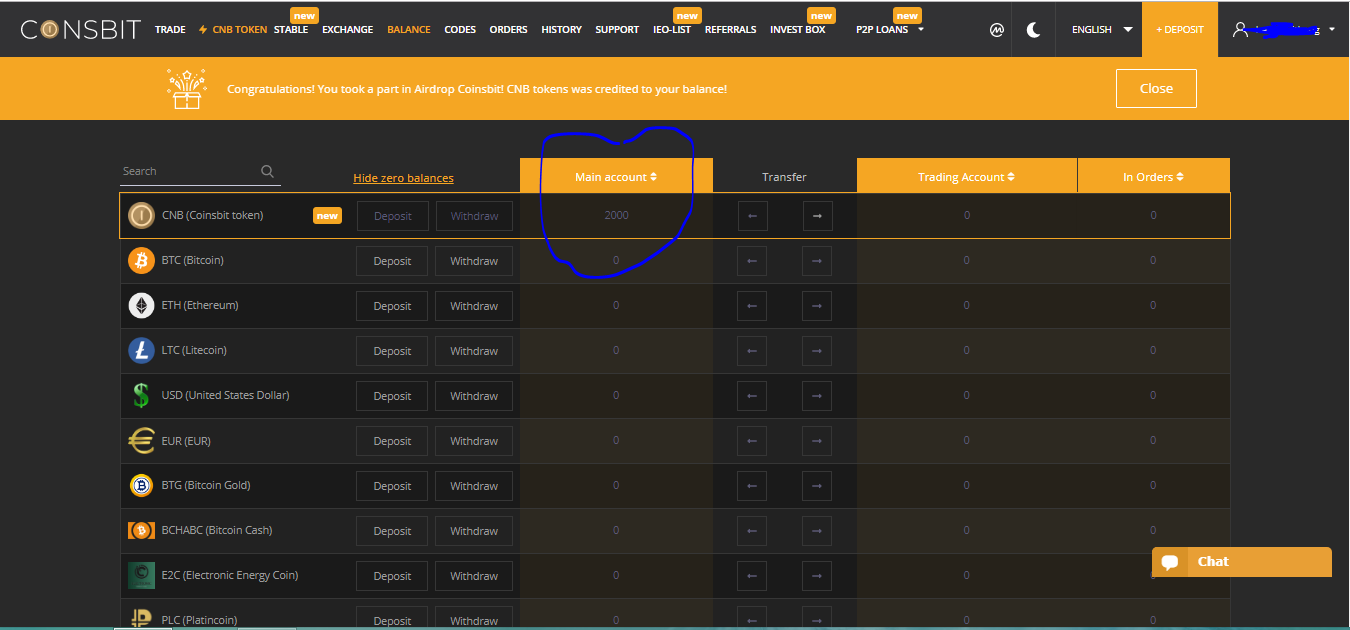
Task: Click the Bitcoin Gold coin icon
Action: click(141, 485)
